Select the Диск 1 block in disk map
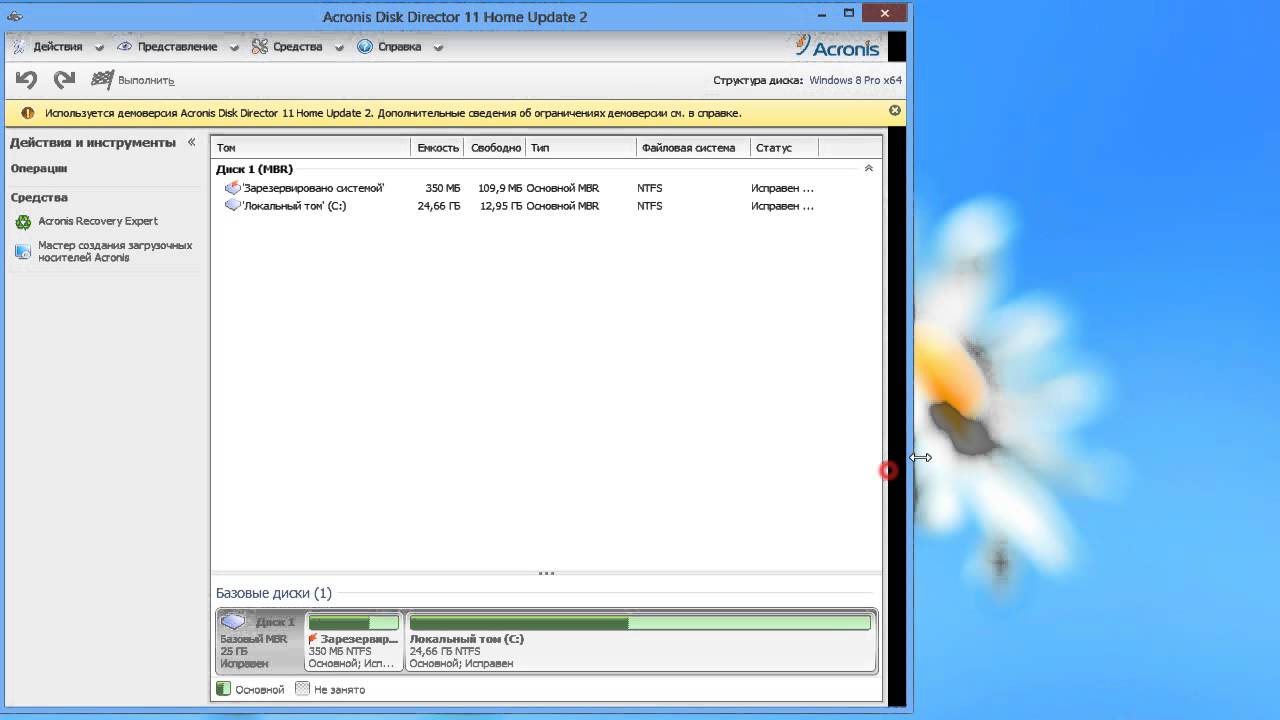The height and width of the screenshot is (720, 1280). [260, 641]
